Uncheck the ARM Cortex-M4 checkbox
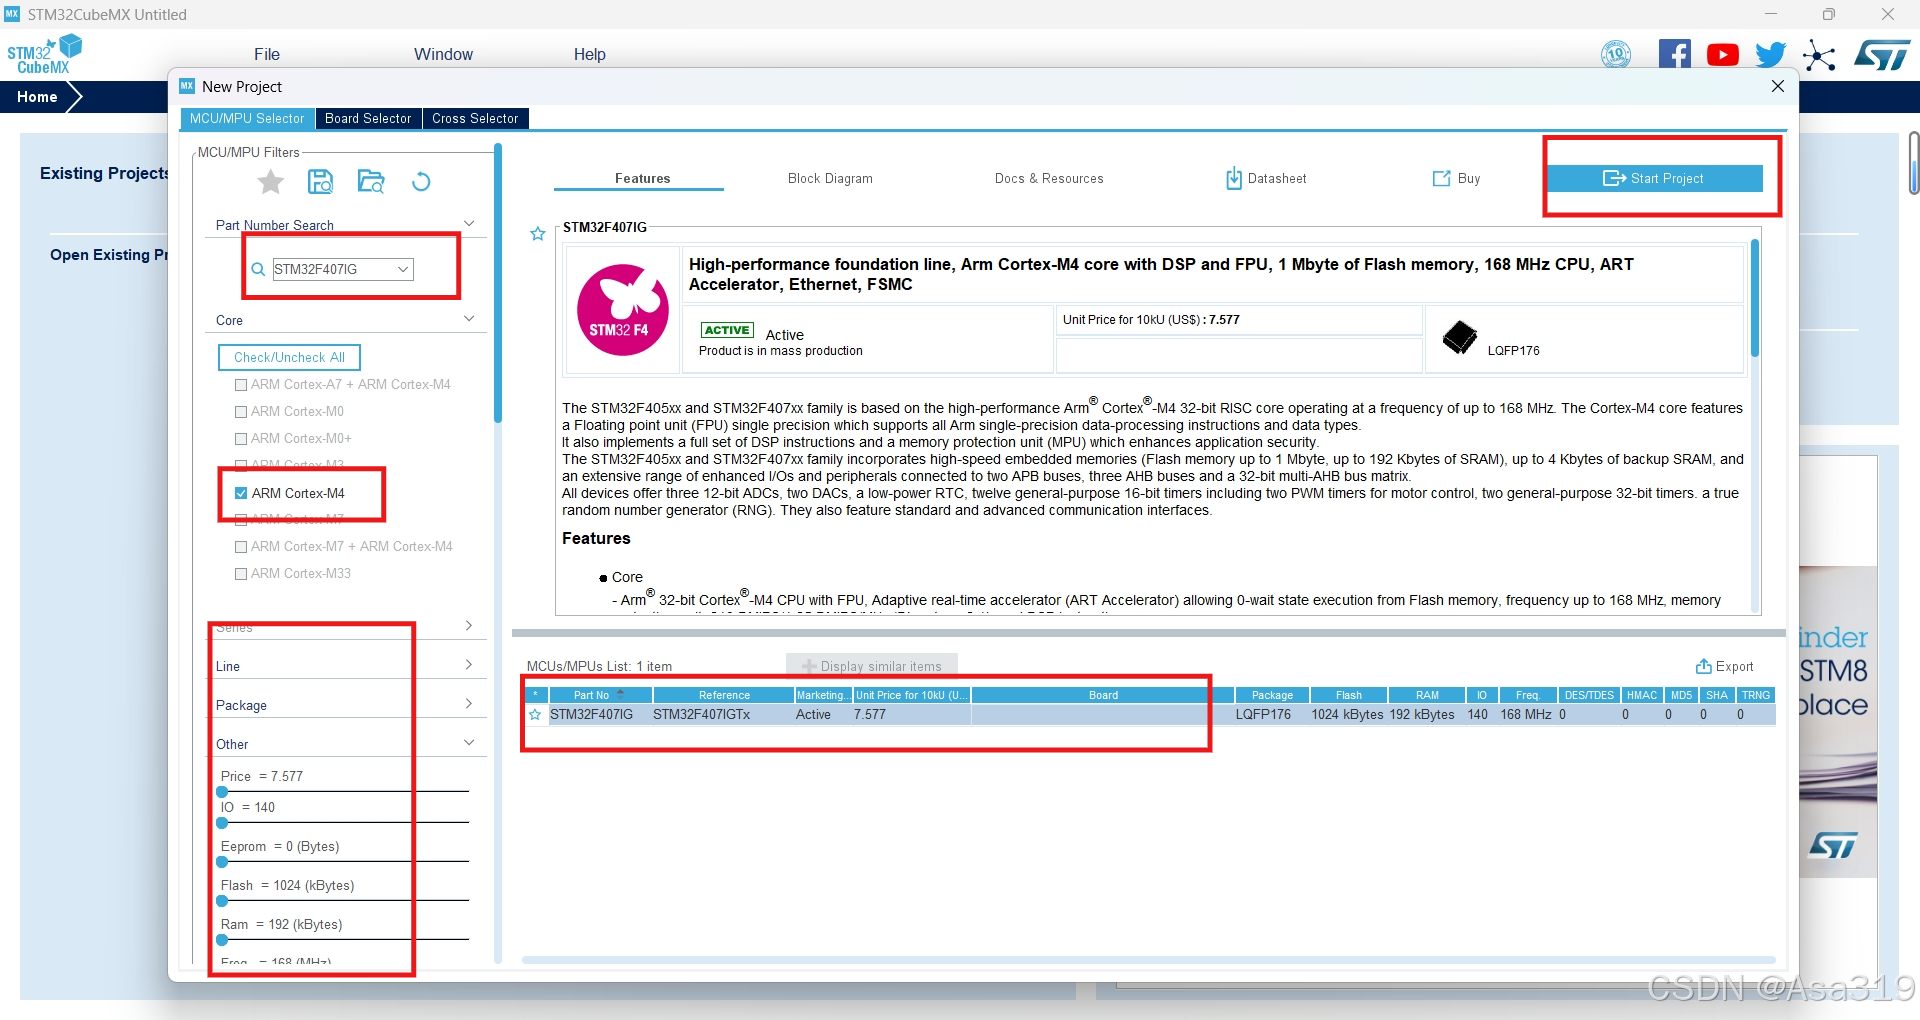The width and height of the screenshot is (1920, 1020). pos(241,493)
